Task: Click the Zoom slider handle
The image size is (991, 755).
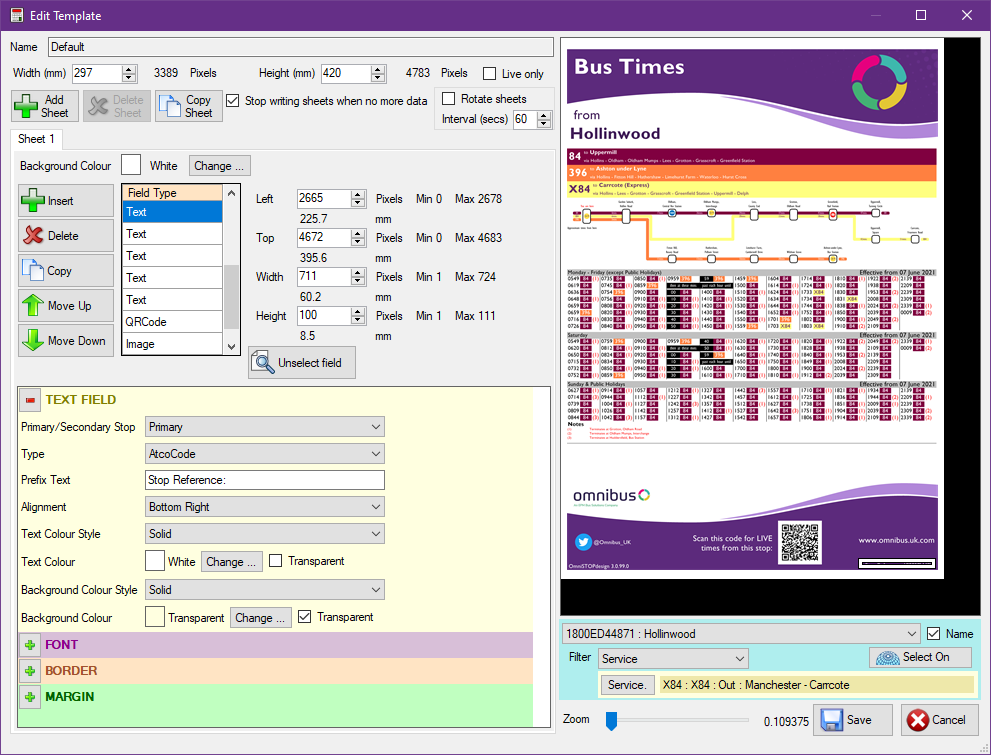Action: coord(610,720)
